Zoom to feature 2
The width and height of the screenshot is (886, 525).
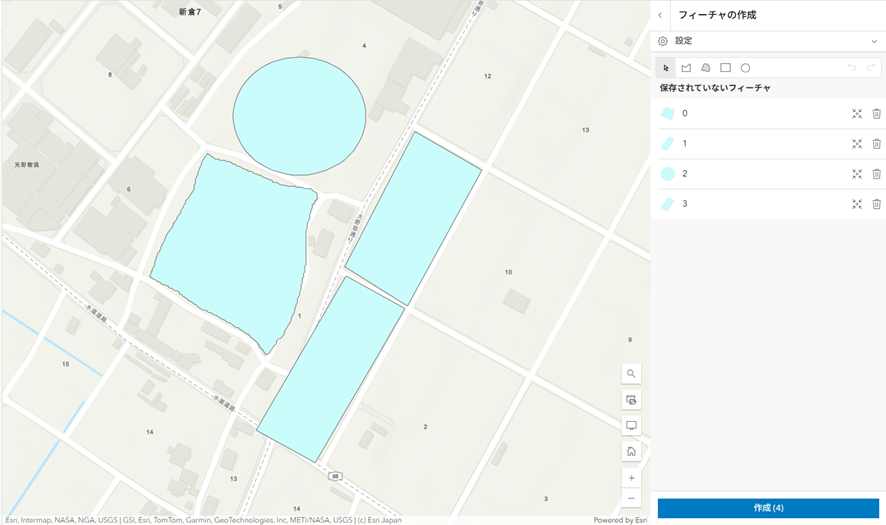tap(857, 173)
